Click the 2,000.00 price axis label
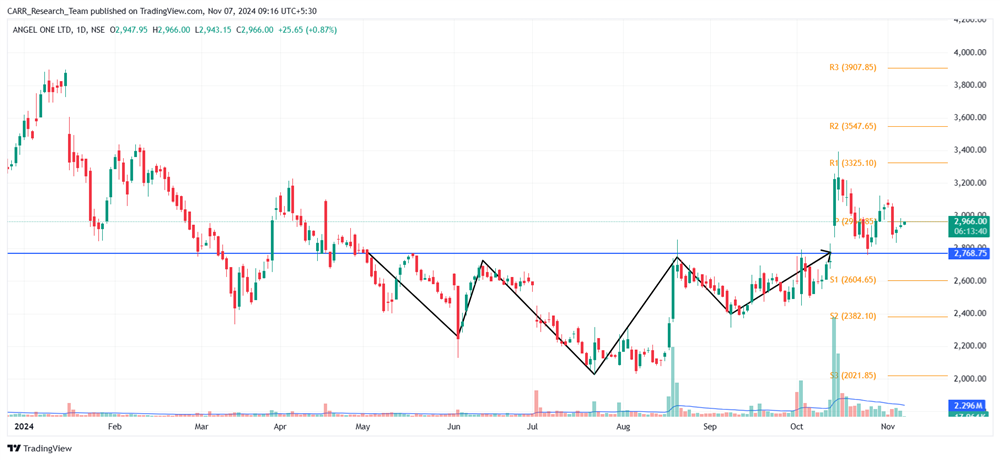This screenshot has width=1000, height=460. [970, 378]
